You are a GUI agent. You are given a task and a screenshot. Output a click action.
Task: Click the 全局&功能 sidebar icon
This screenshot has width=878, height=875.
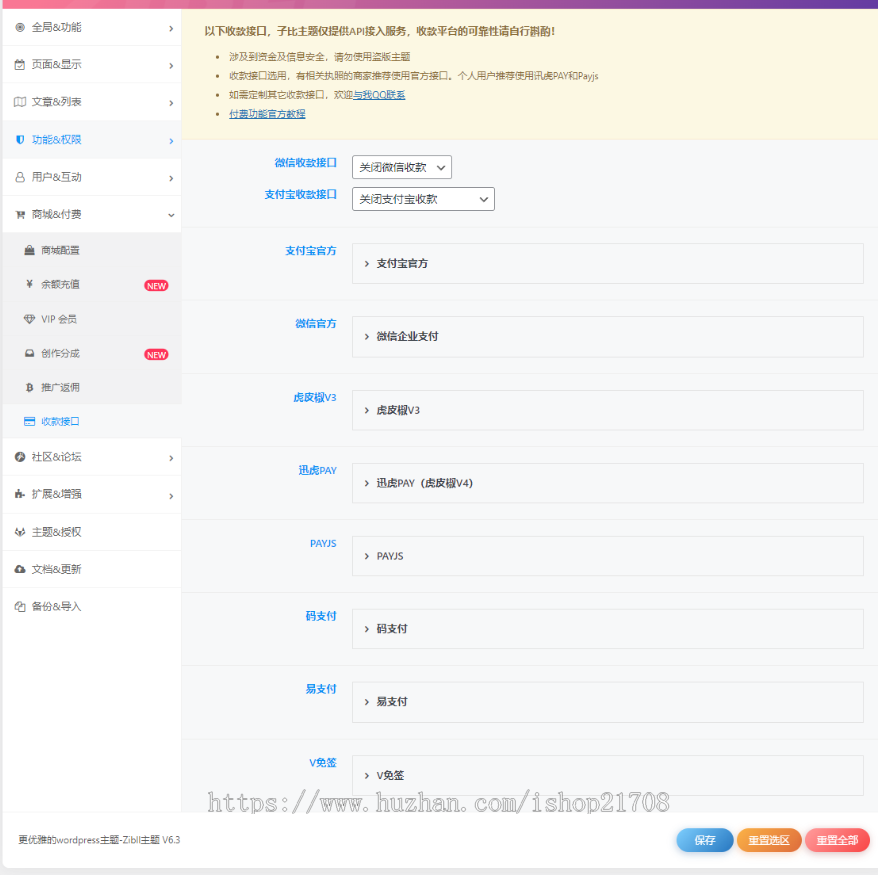point(20,27)
